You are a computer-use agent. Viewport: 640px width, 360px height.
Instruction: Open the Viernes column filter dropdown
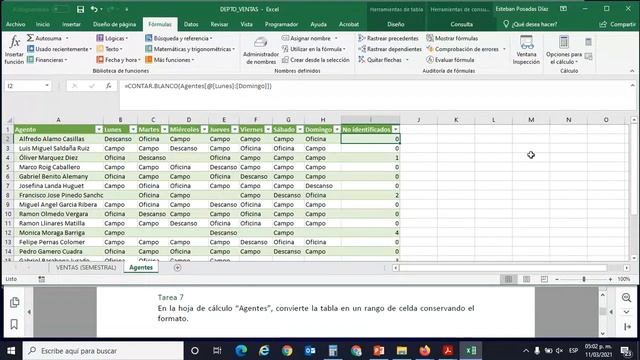click(x=268, y=129)
